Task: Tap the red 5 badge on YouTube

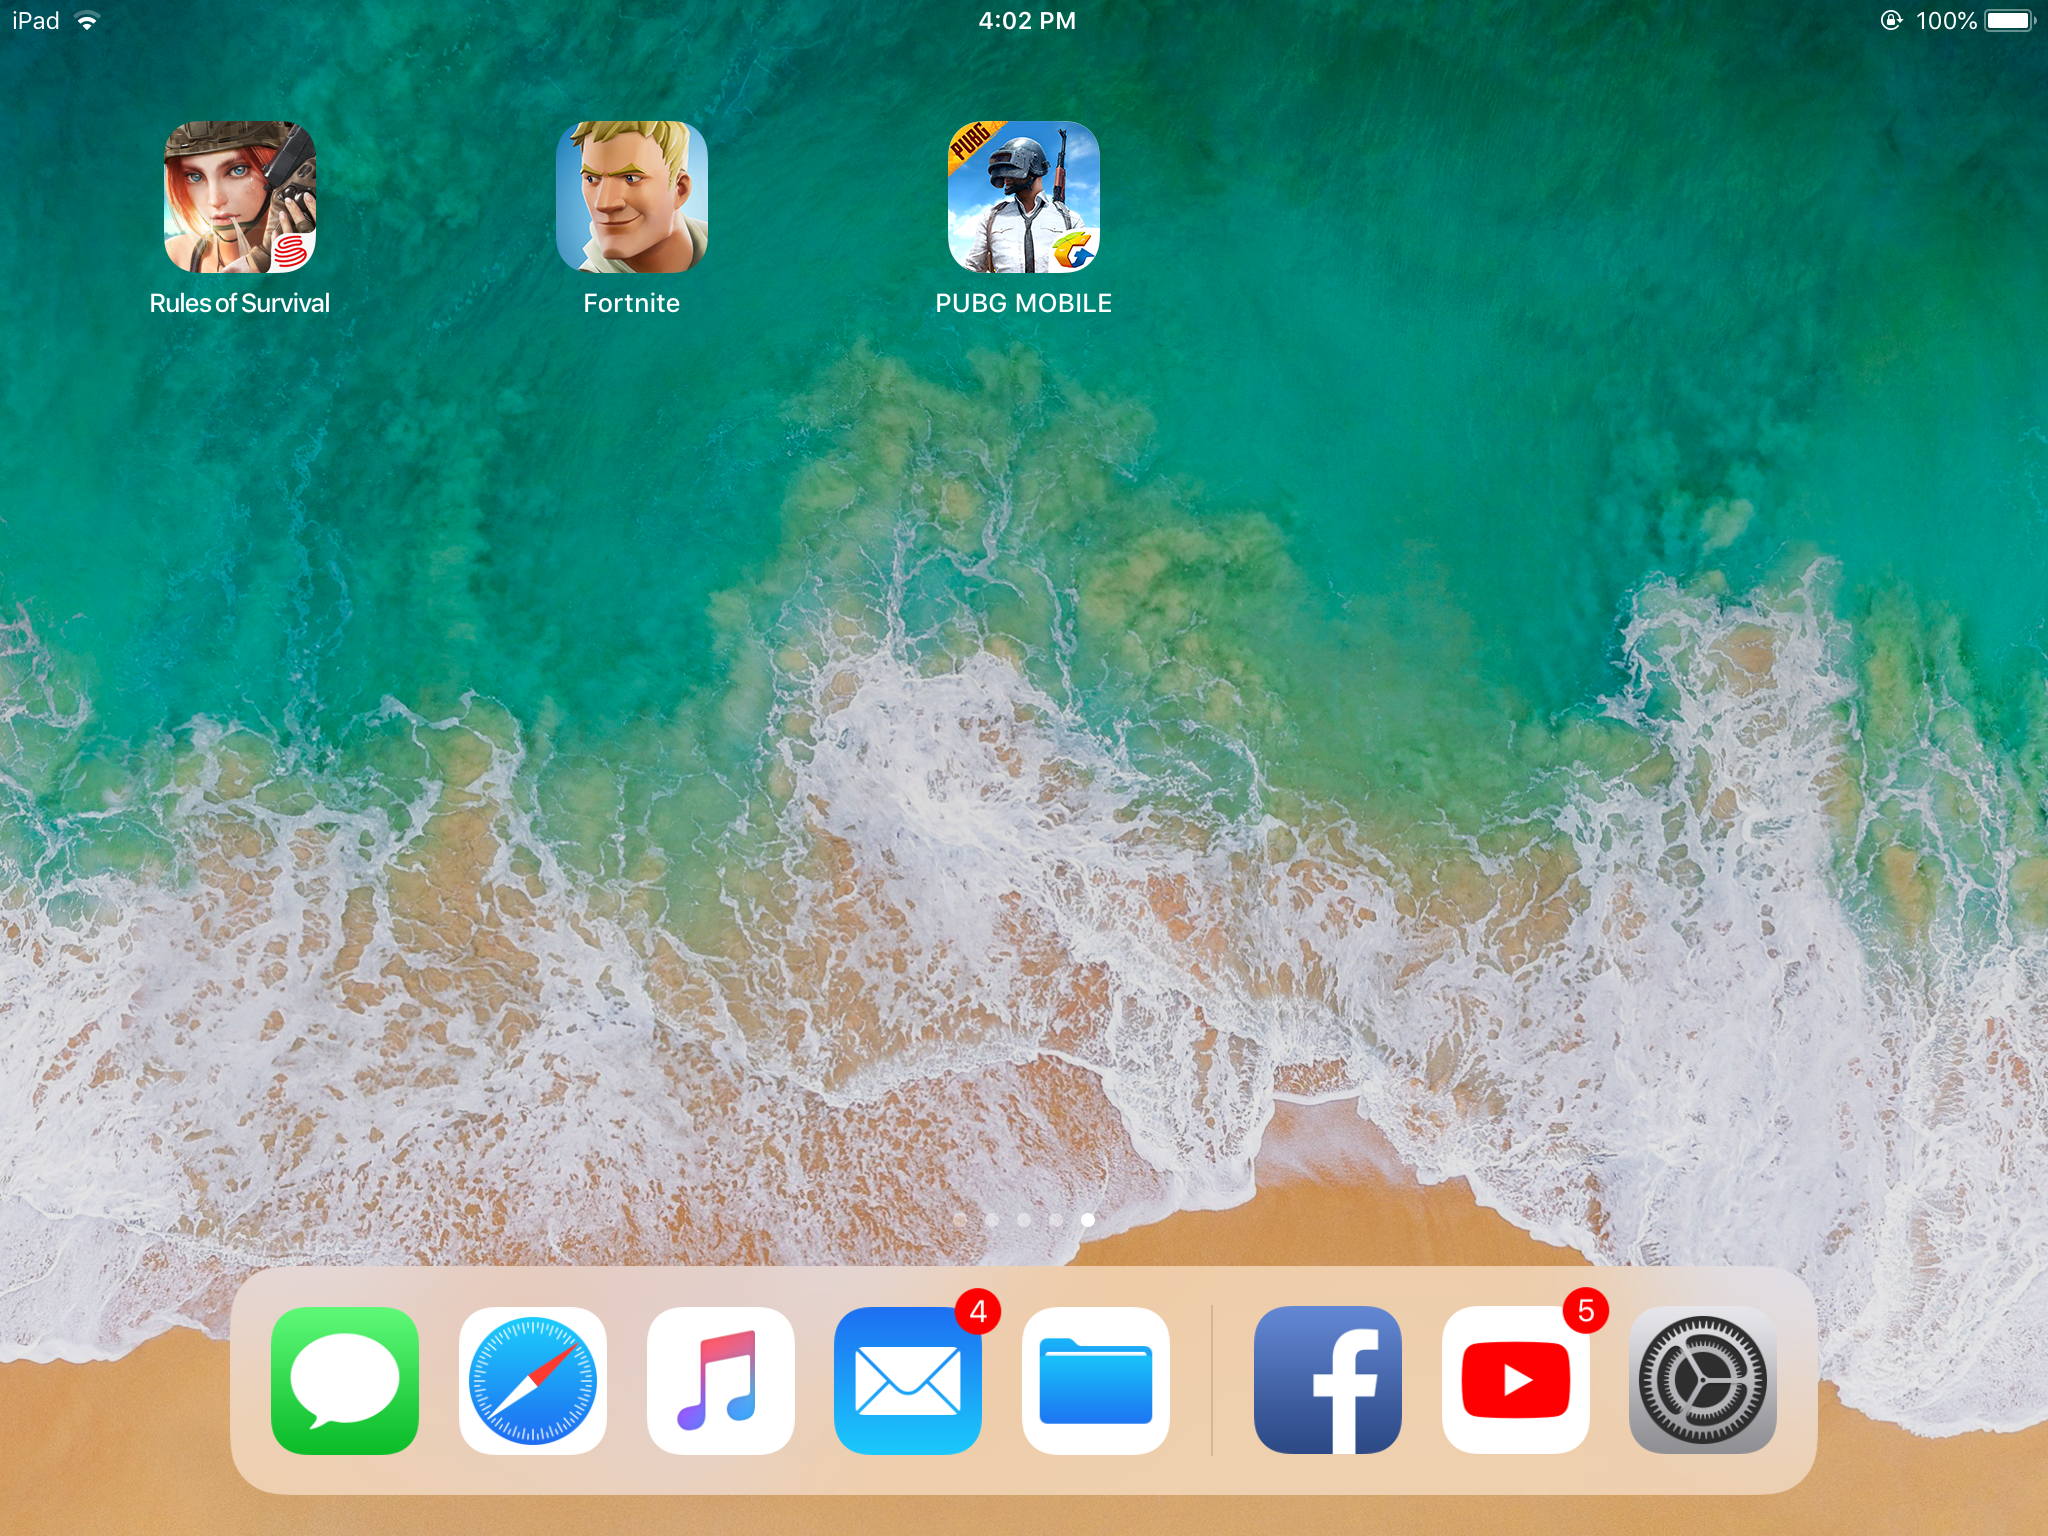Action: click(x=1586, y=1311)
